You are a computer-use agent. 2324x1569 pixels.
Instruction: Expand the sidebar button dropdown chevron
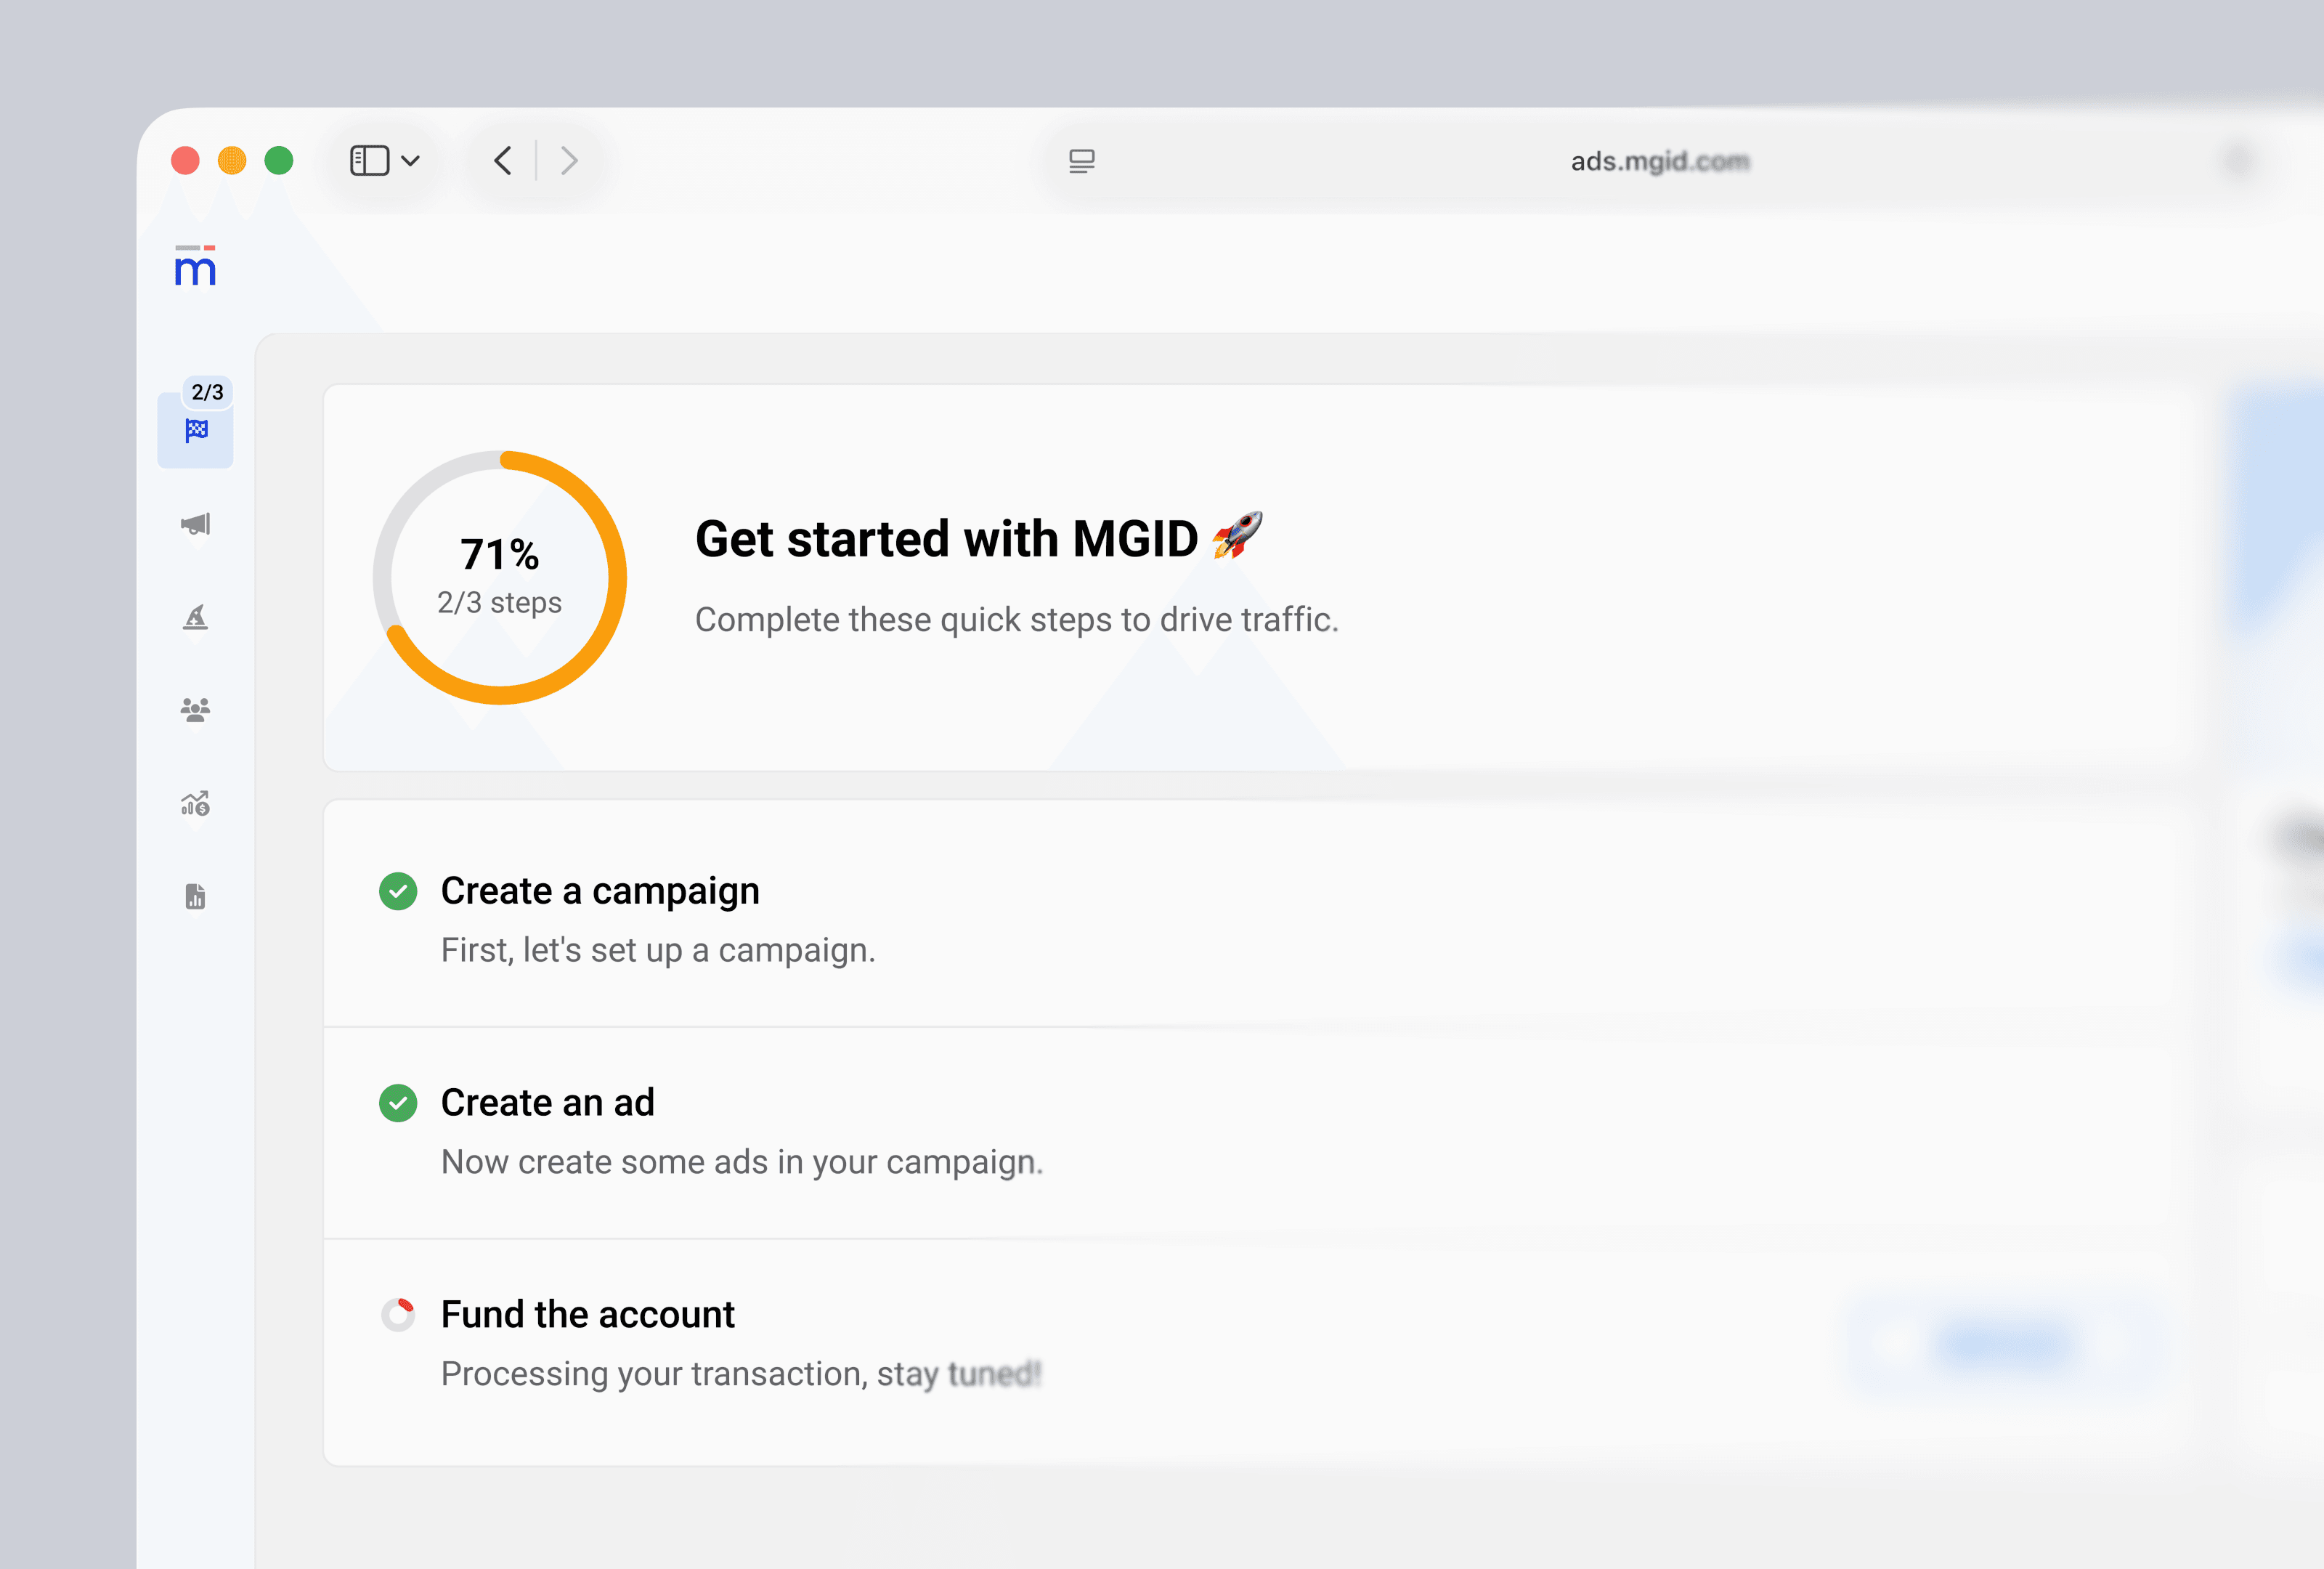tap(411, 160)
